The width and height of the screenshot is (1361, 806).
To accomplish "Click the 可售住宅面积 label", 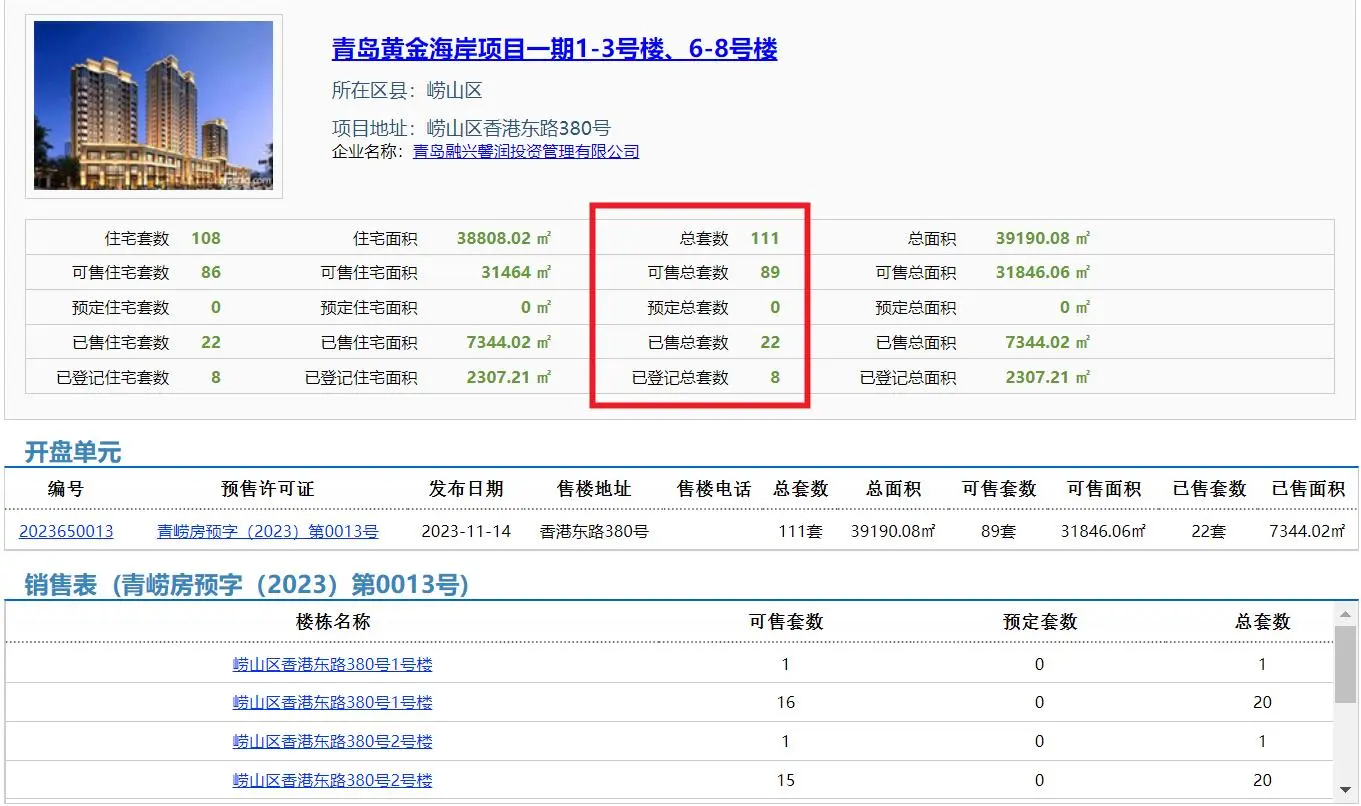I will point(369,273).
